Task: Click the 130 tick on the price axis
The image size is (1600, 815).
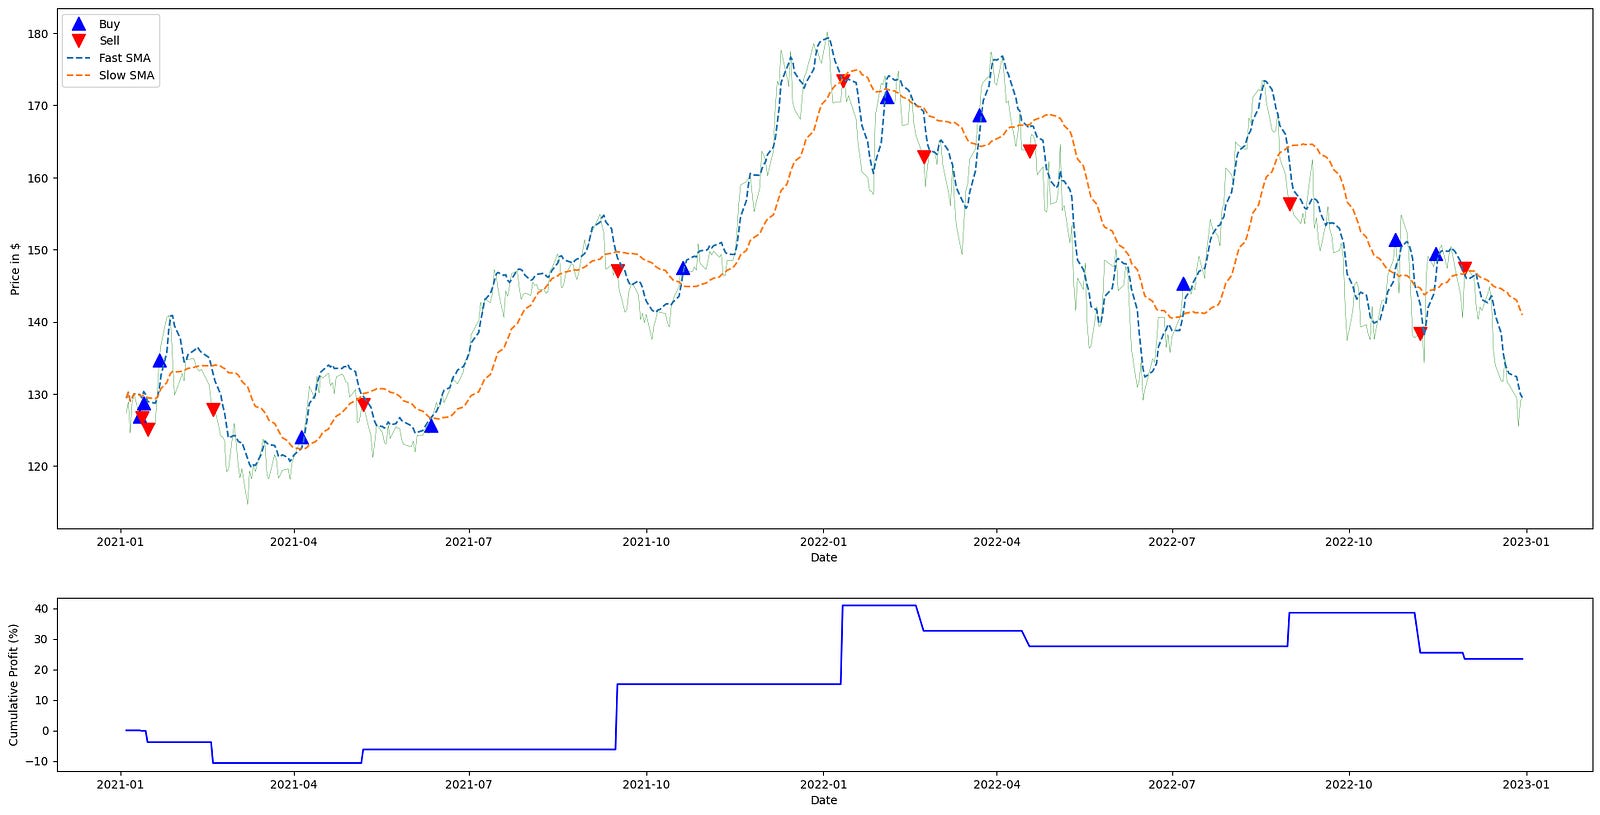Action: tap(38, 395)
